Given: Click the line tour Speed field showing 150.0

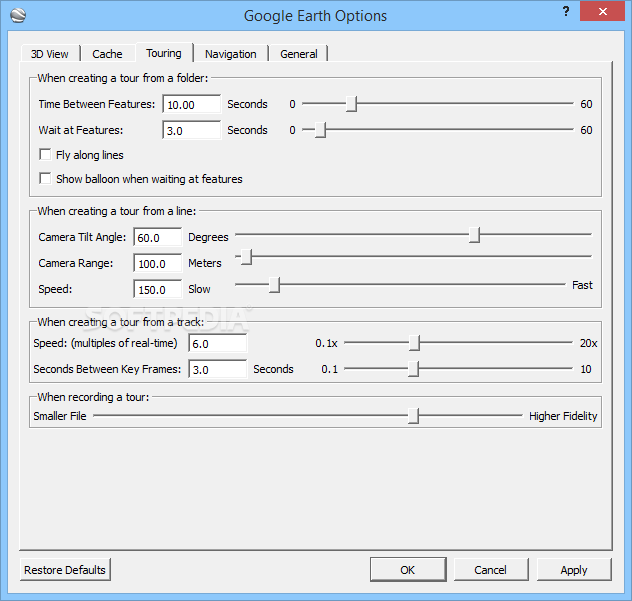Looking at the screenshot, I should coord(158,289).
